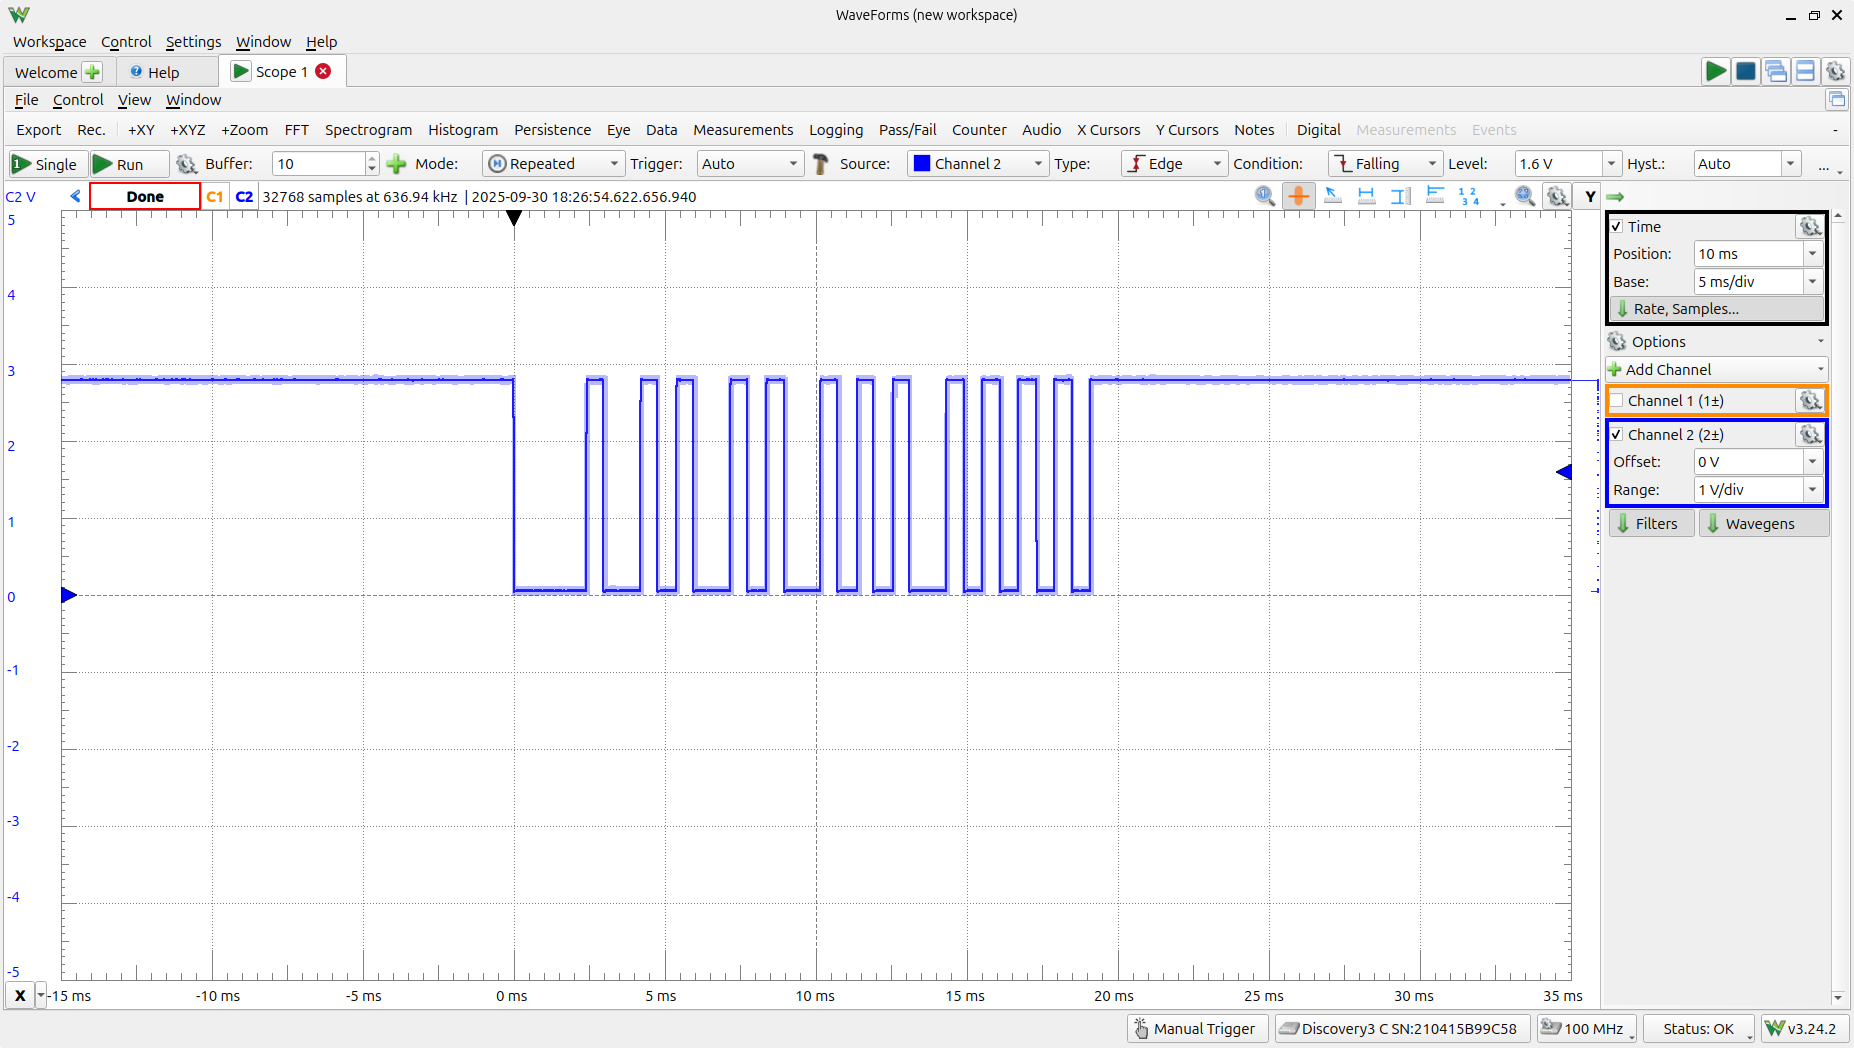Open the Settings menu
This screenshot has width=1854, height=1048.
[193, 42]
